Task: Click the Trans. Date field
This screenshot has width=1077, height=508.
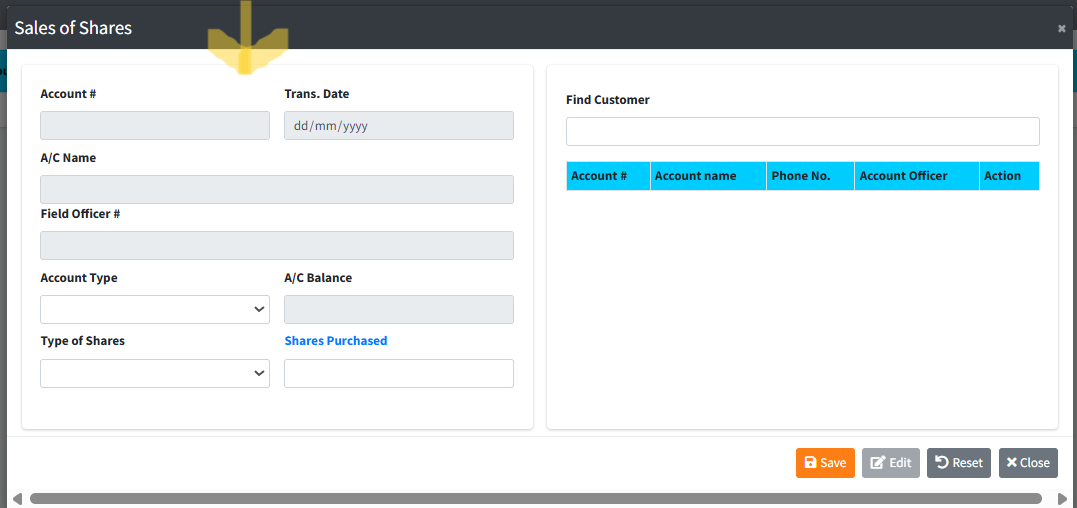Action: tap(398, 126)
